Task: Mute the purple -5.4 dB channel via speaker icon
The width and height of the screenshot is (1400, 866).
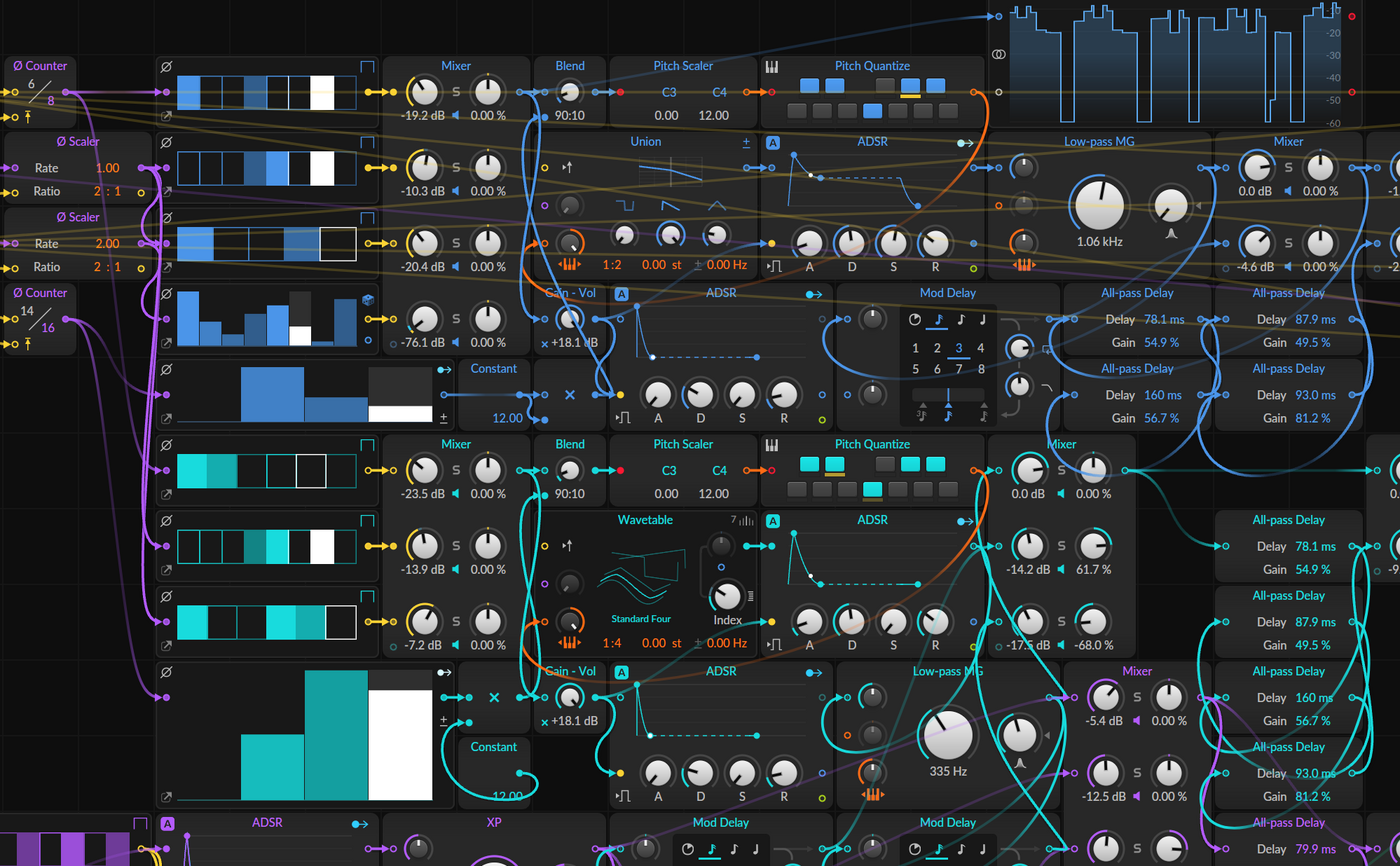Action: click(1137, 720)
